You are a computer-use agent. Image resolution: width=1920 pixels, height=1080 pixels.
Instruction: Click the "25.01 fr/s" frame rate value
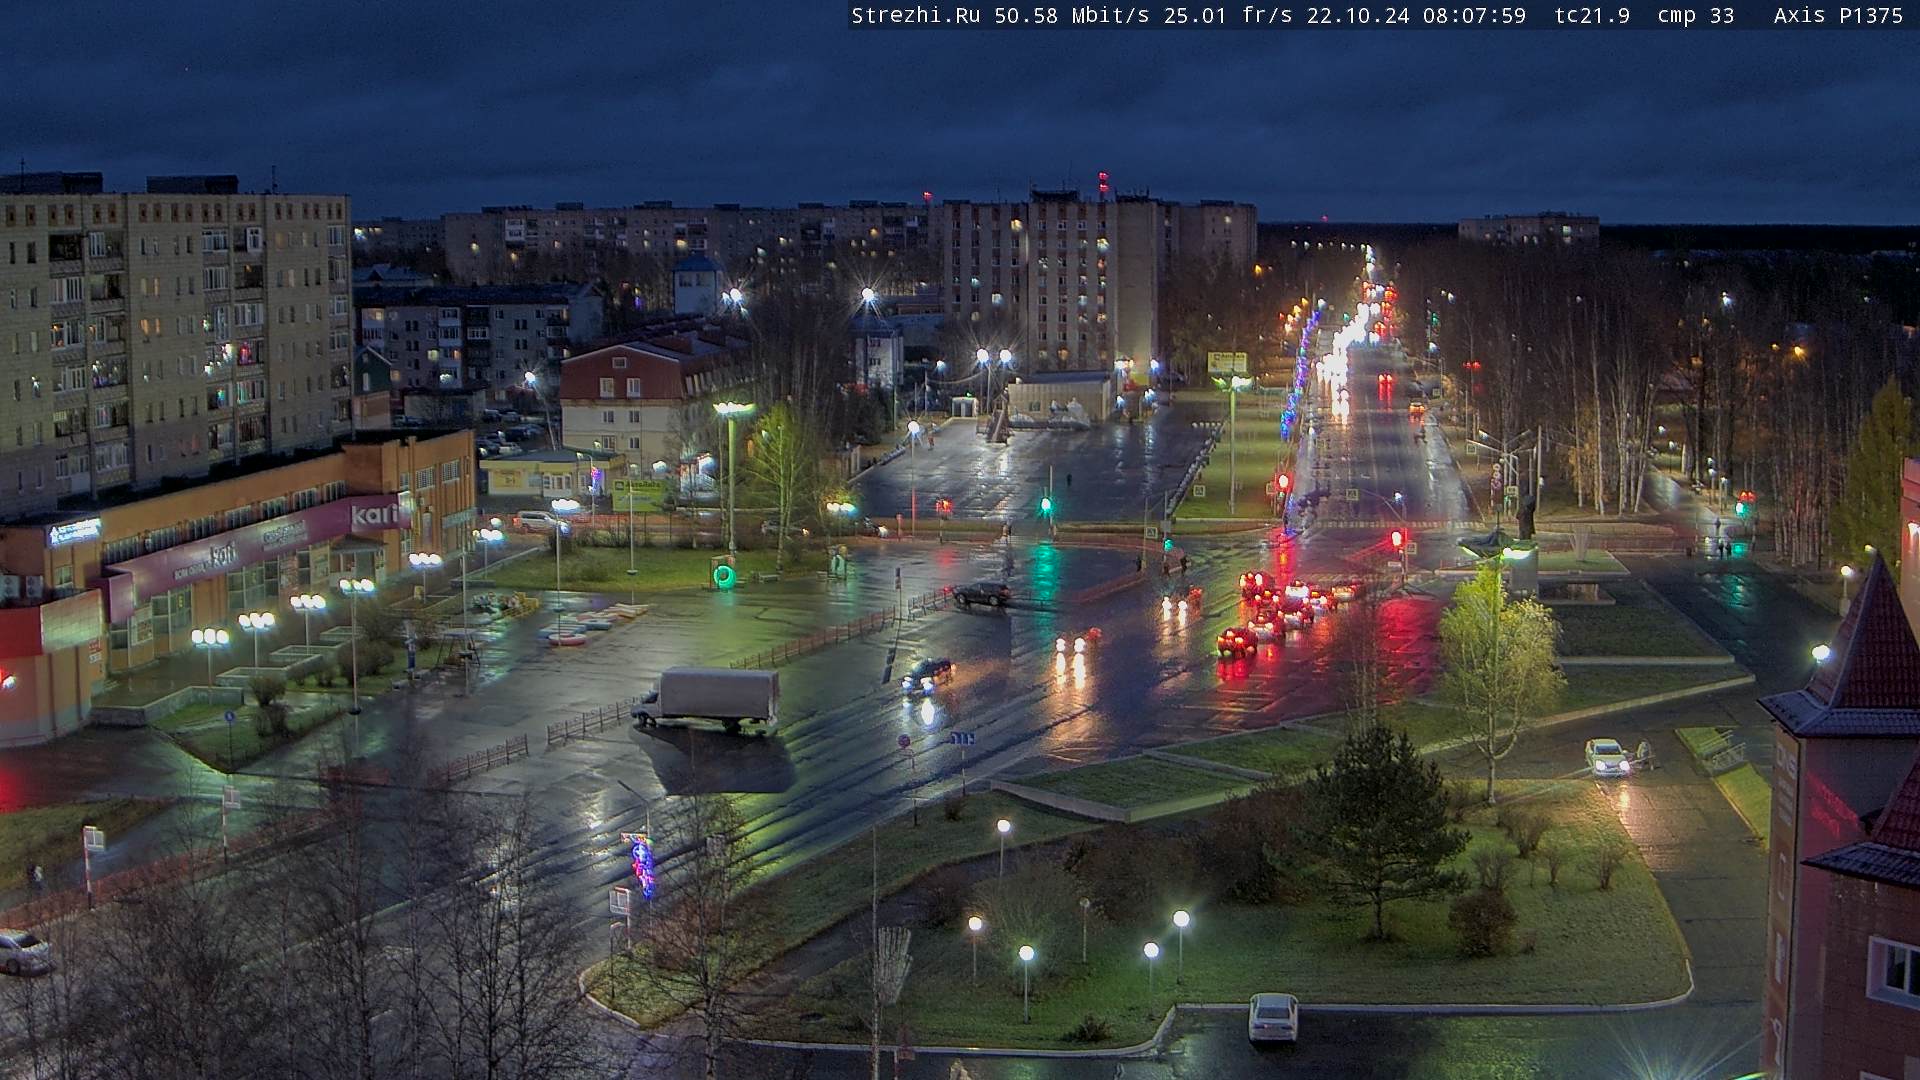(x=1228, y=15)
